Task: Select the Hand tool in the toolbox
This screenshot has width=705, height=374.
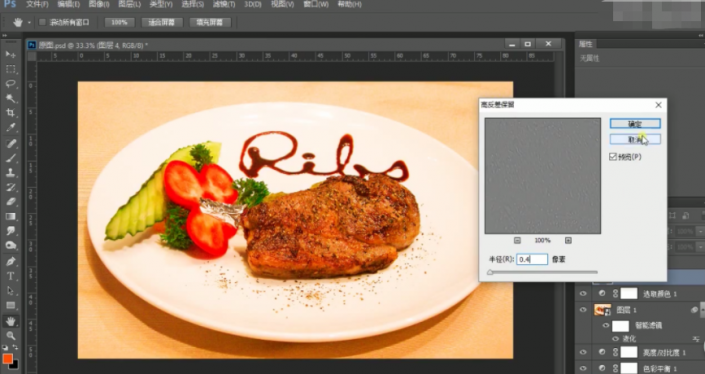Action: click(x=10, y=321)
